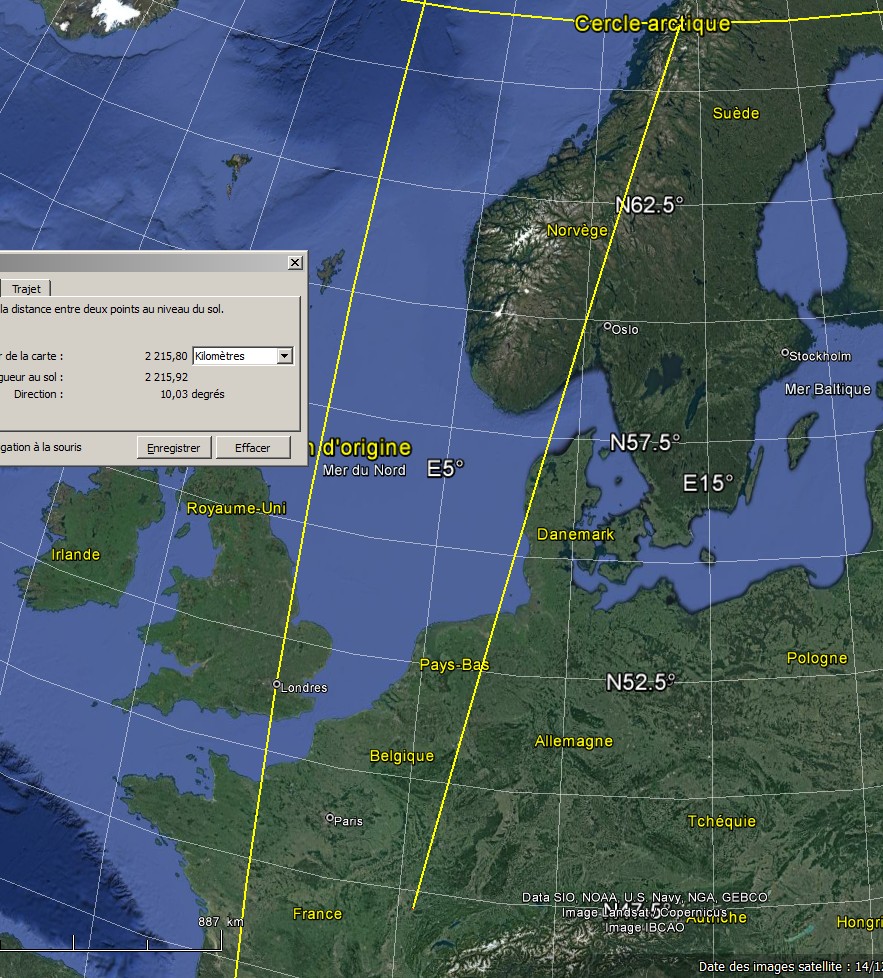Screen dimensions: 883x978
Task: Click the Allemagne country label
Action: click(x=574, y=741)
